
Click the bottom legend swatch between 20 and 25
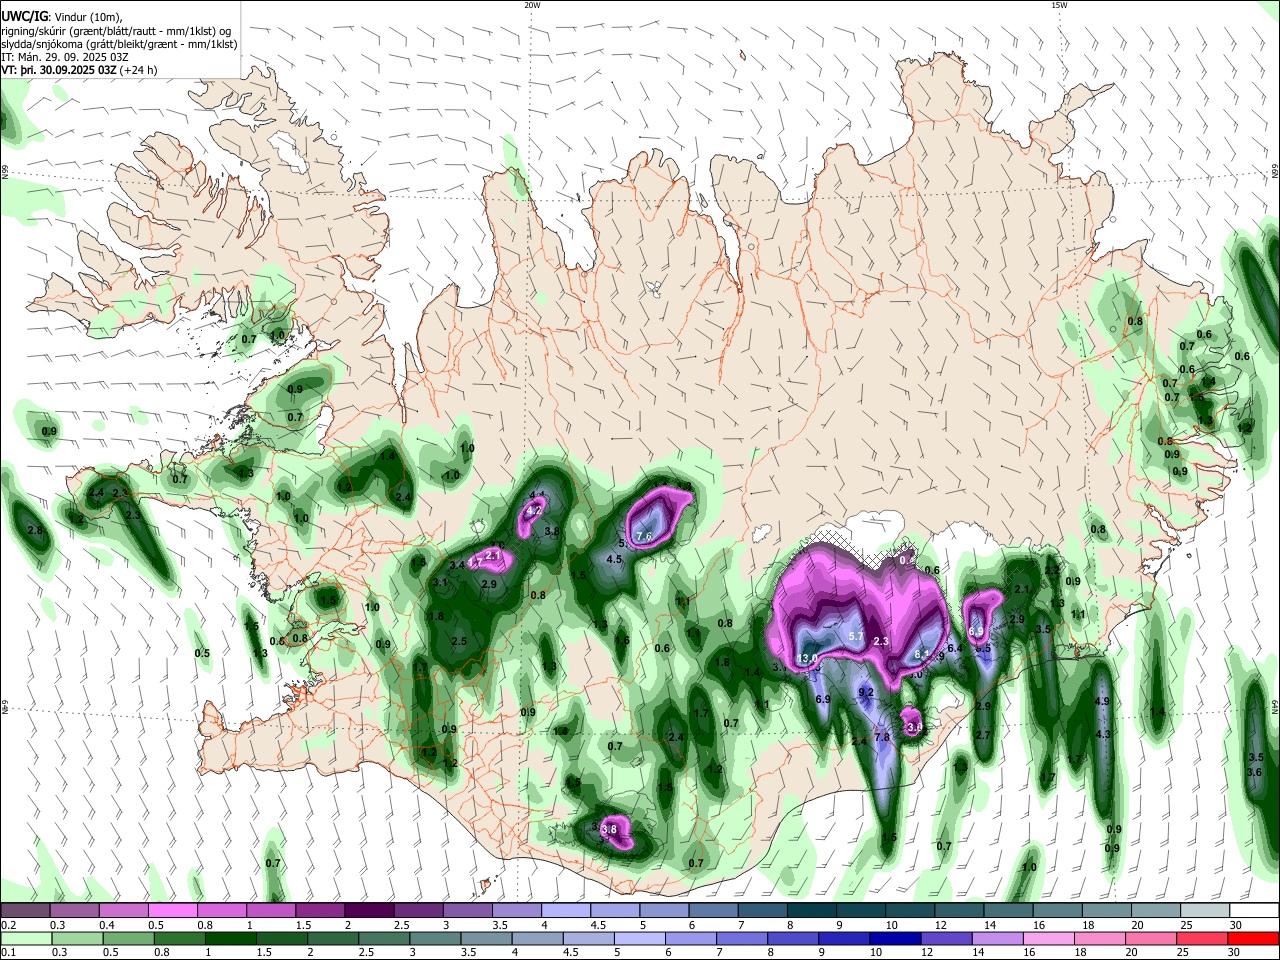[1151, 938]
